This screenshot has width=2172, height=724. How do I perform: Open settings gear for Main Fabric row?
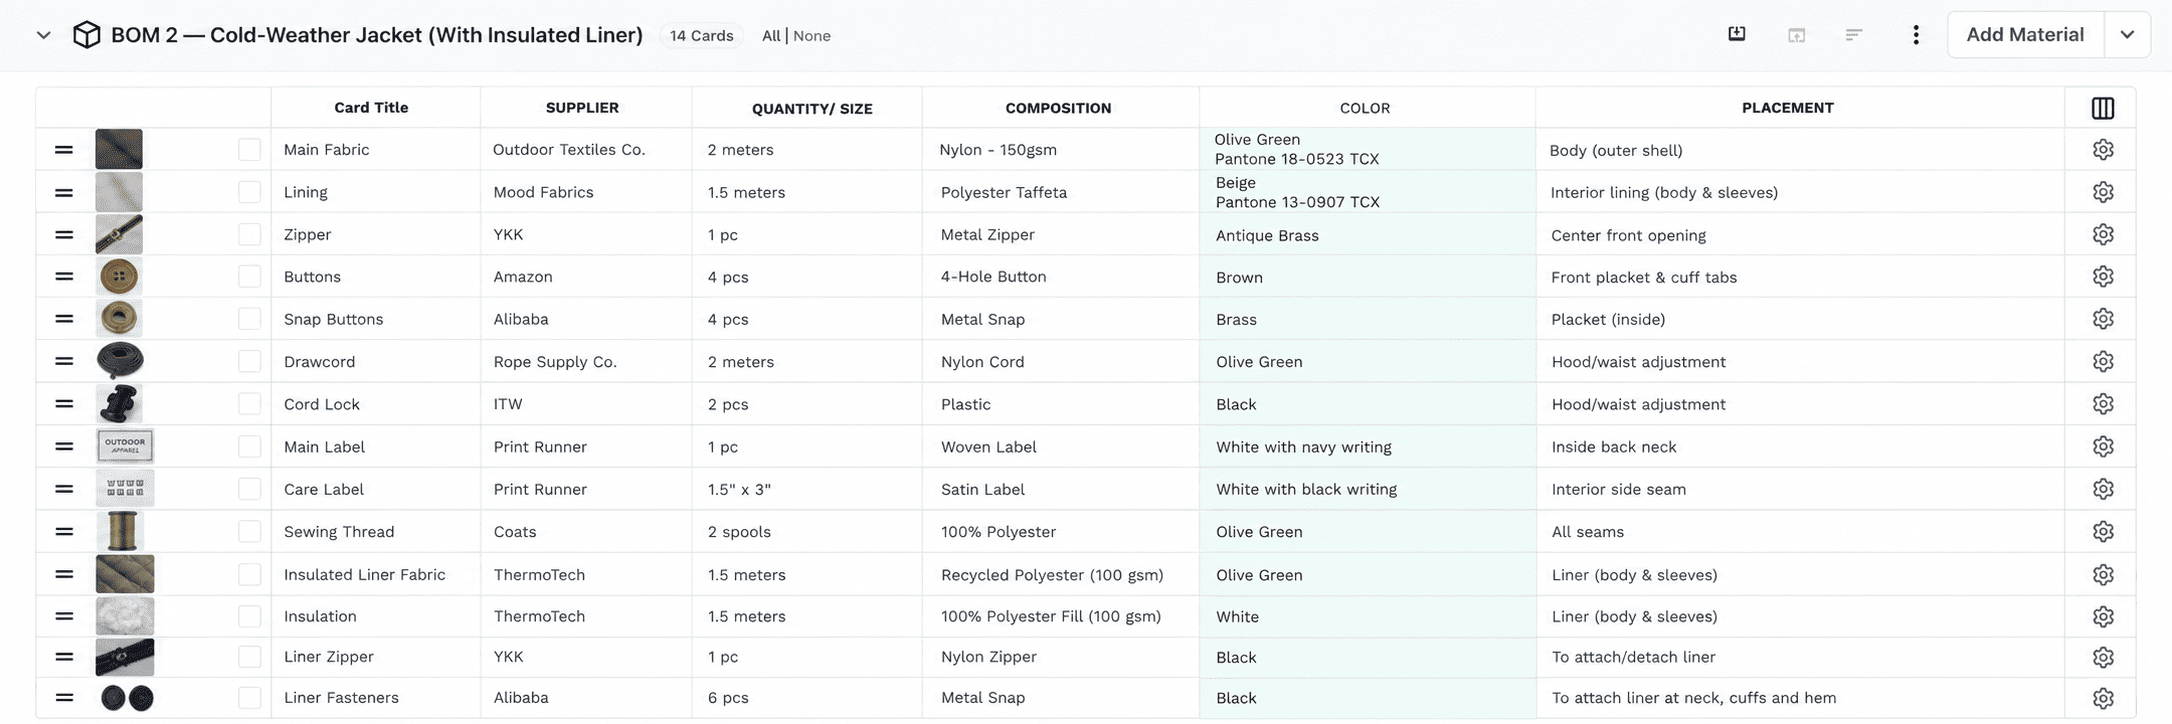[2103, 149]
